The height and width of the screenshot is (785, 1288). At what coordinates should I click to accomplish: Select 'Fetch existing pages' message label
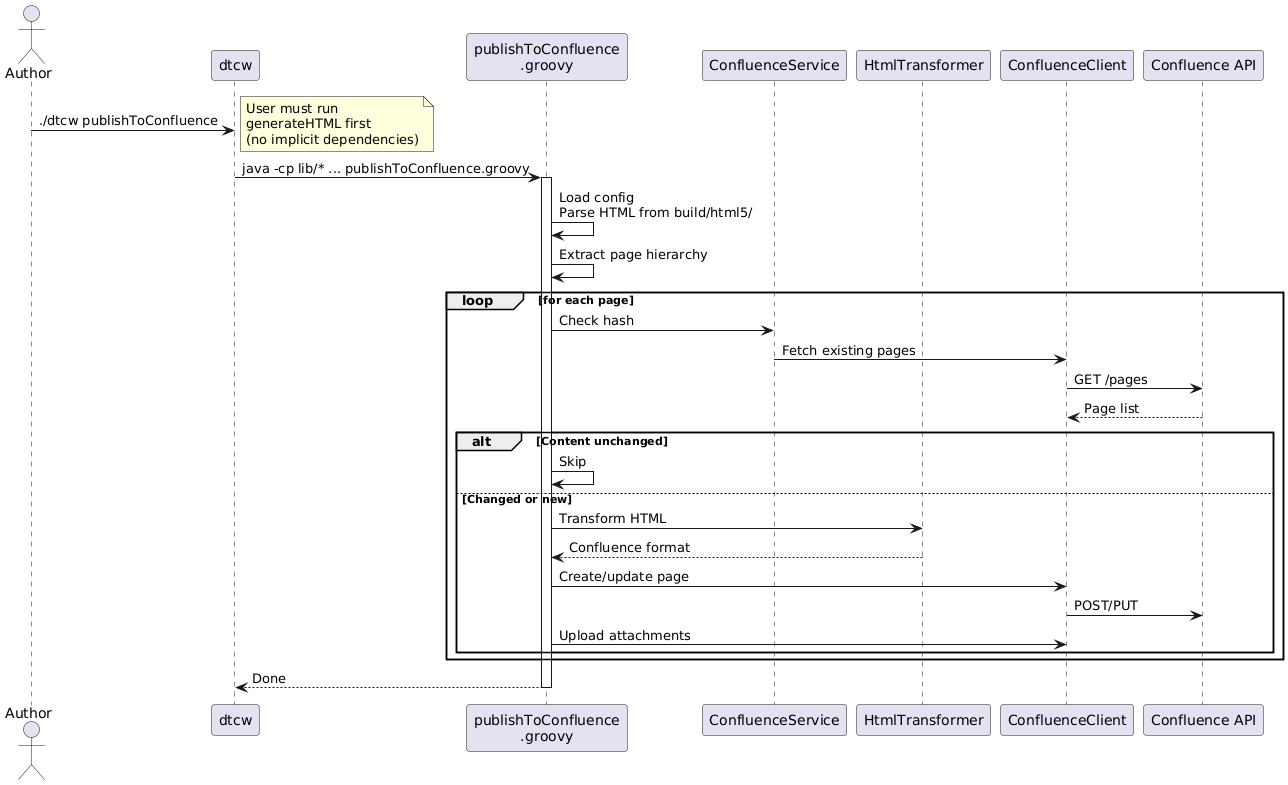click(x=848, y=350)
